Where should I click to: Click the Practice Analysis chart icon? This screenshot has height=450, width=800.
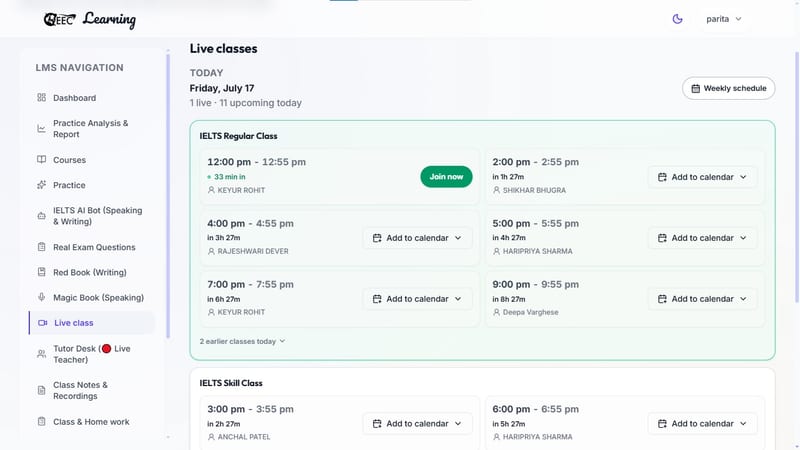click(x=41, y=129)
